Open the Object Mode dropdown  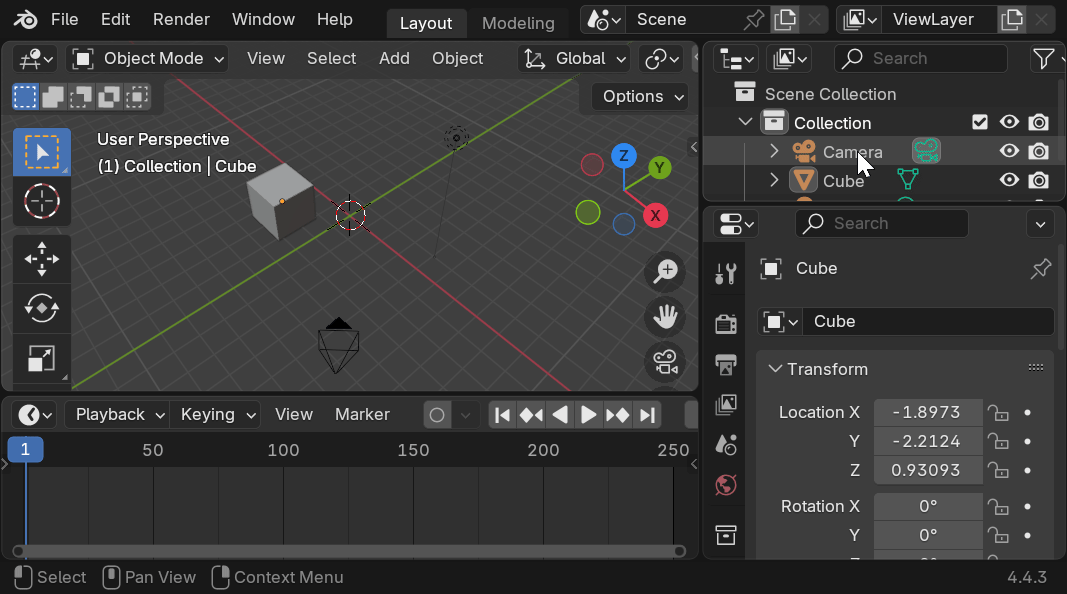pos(148,58)
